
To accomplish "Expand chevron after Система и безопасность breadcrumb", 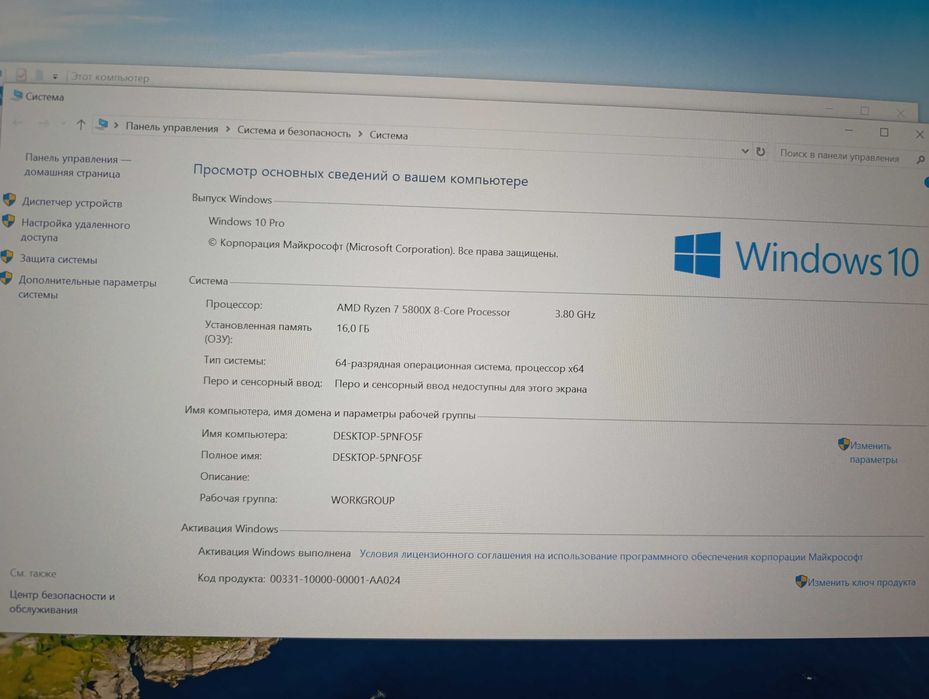I will (360, 134).
